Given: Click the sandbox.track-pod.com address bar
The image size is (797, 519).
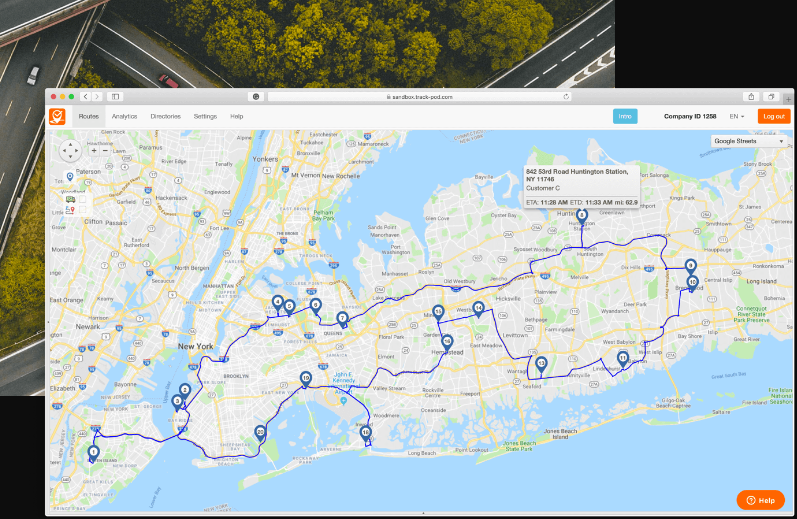Looking at the screenshot, I should (419, 97).
